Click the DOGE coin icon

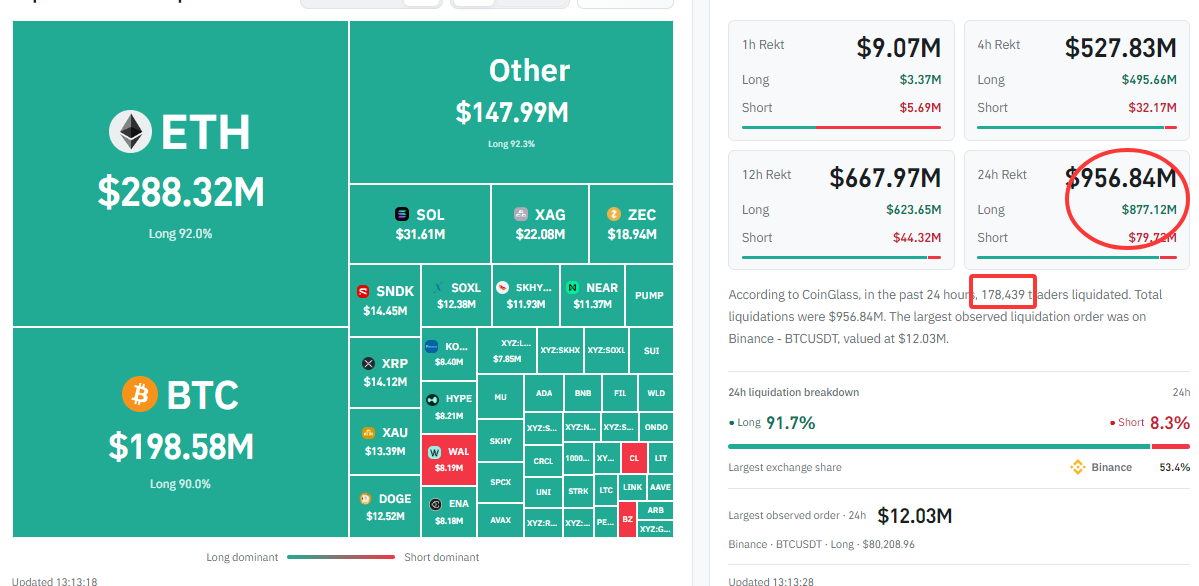click(366, 499)
